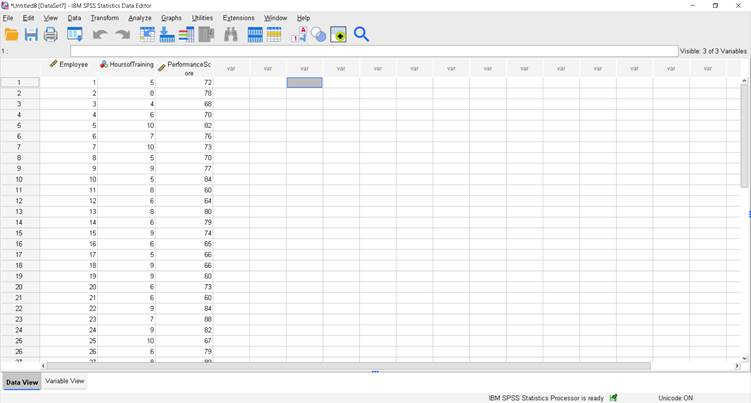Toggle the Value Labels toolbar icon
The height and width of the screenshot is (403, 751).
(x=299, y=35)
